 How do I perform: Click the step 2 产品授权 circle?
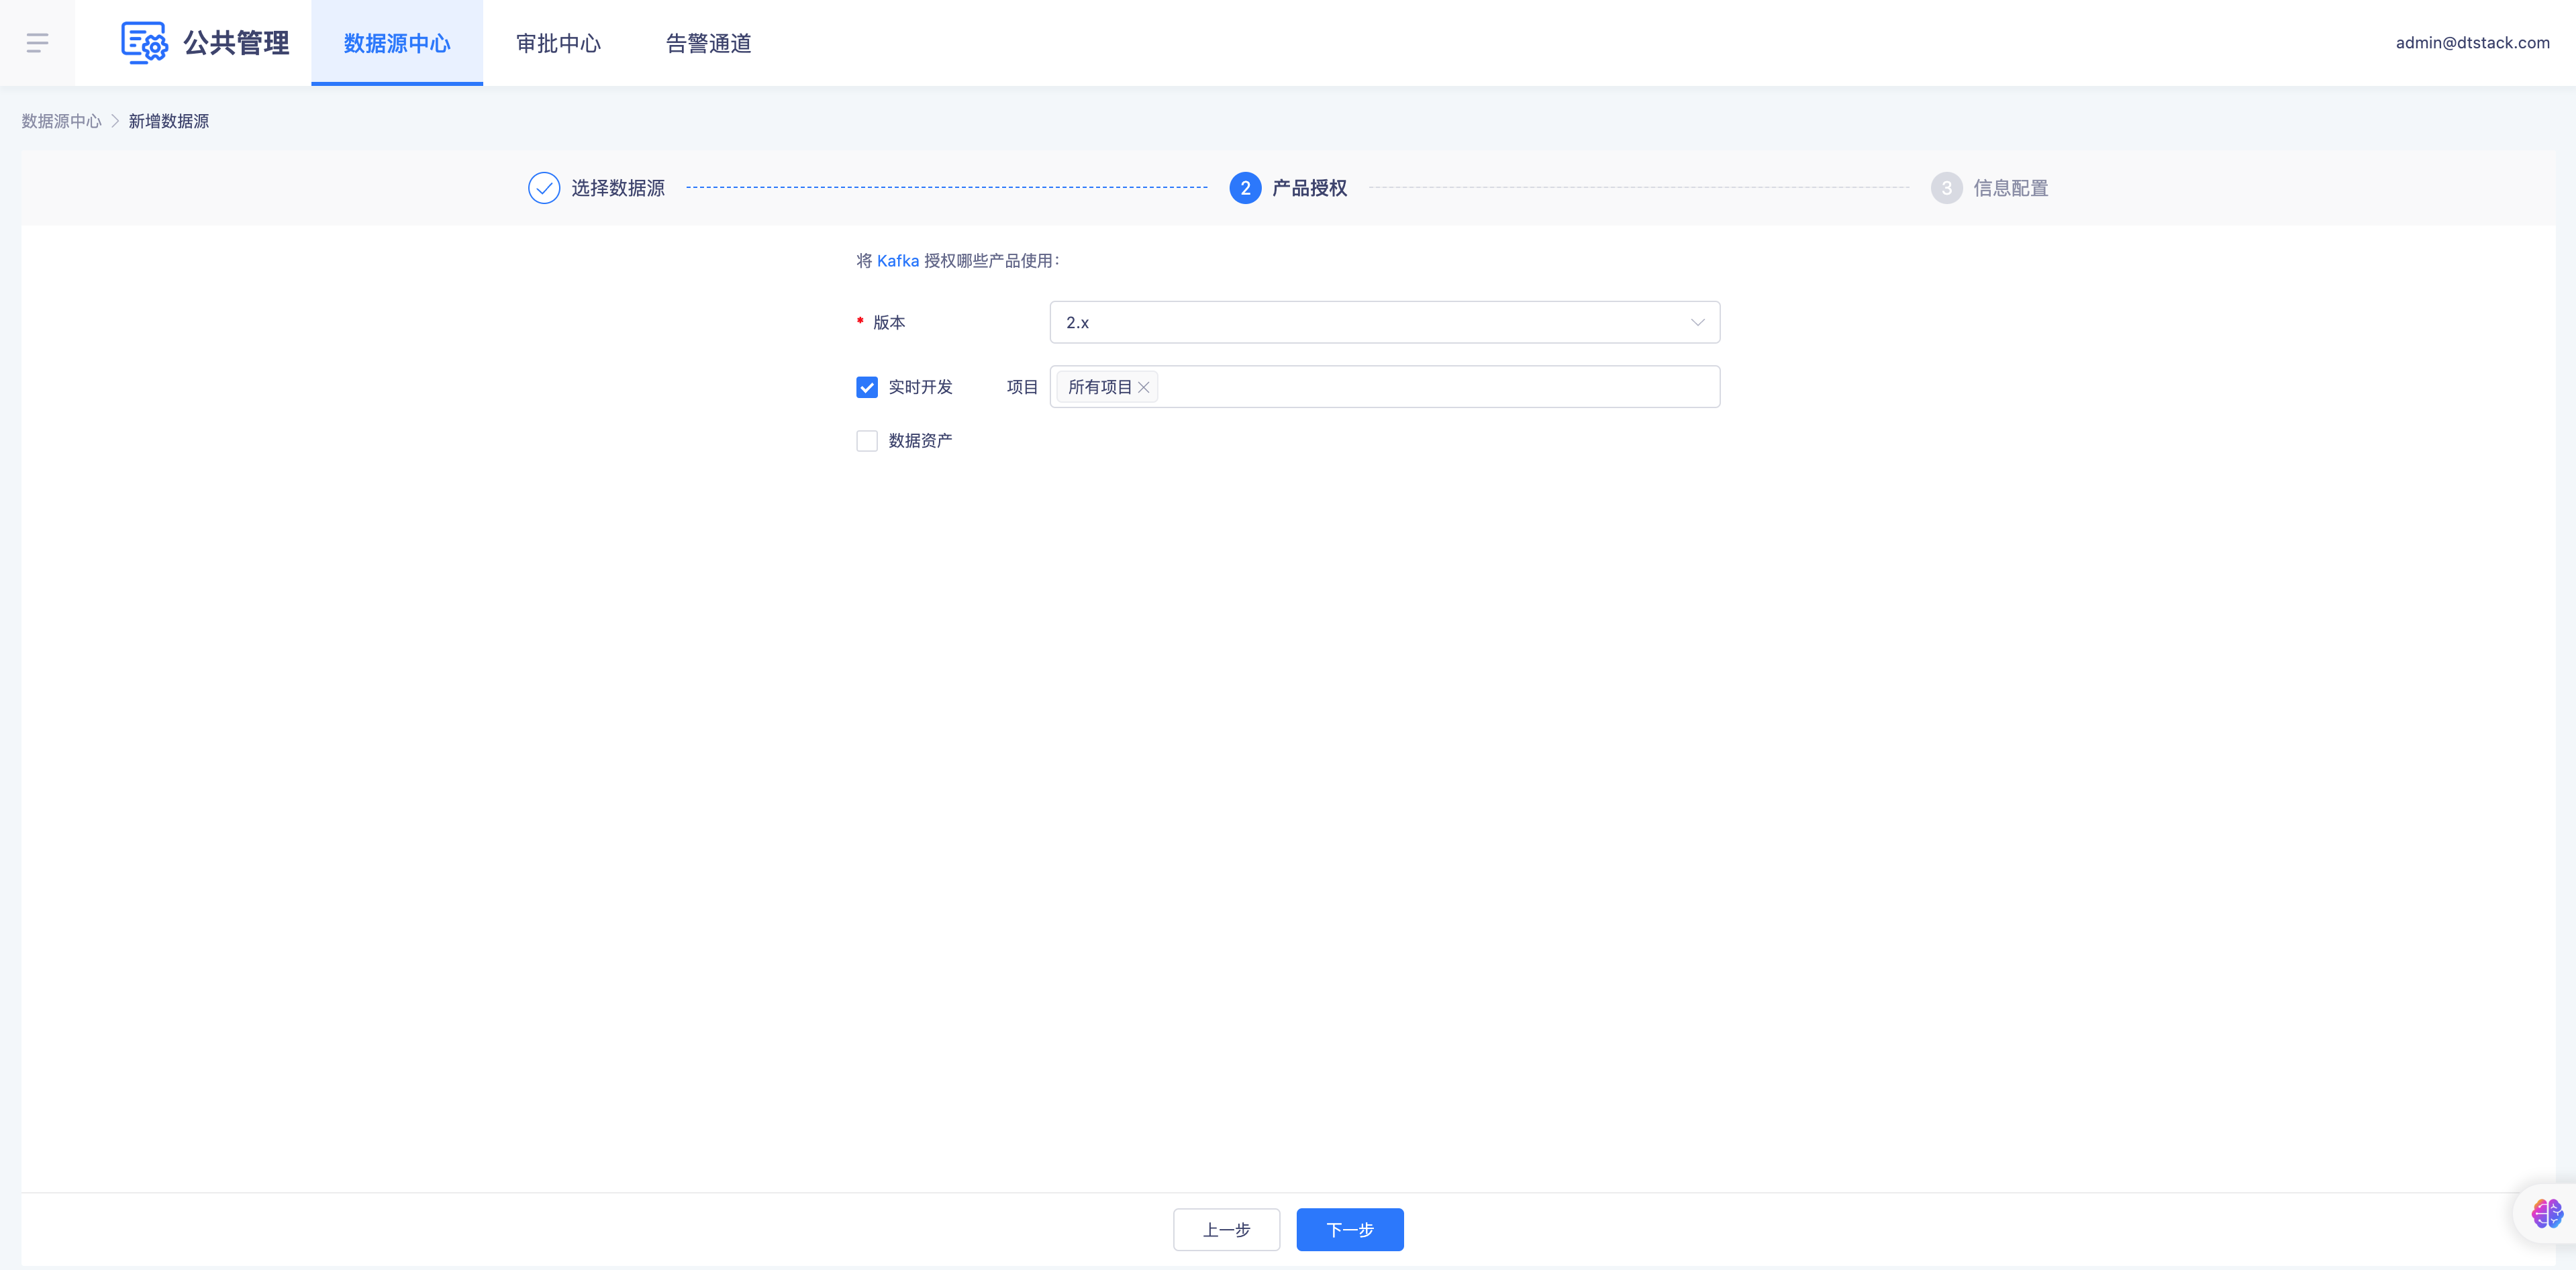(1245, 188)
